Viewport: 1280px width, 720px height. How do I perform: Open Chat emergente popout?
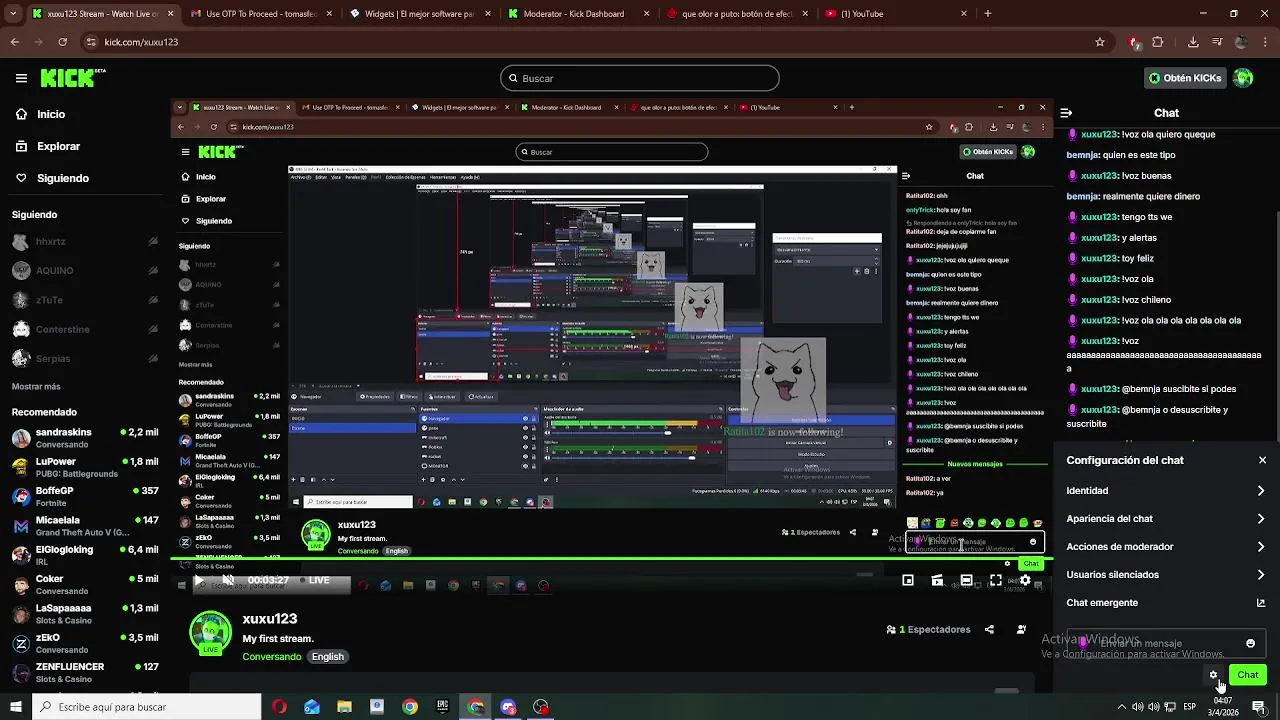1166,603
